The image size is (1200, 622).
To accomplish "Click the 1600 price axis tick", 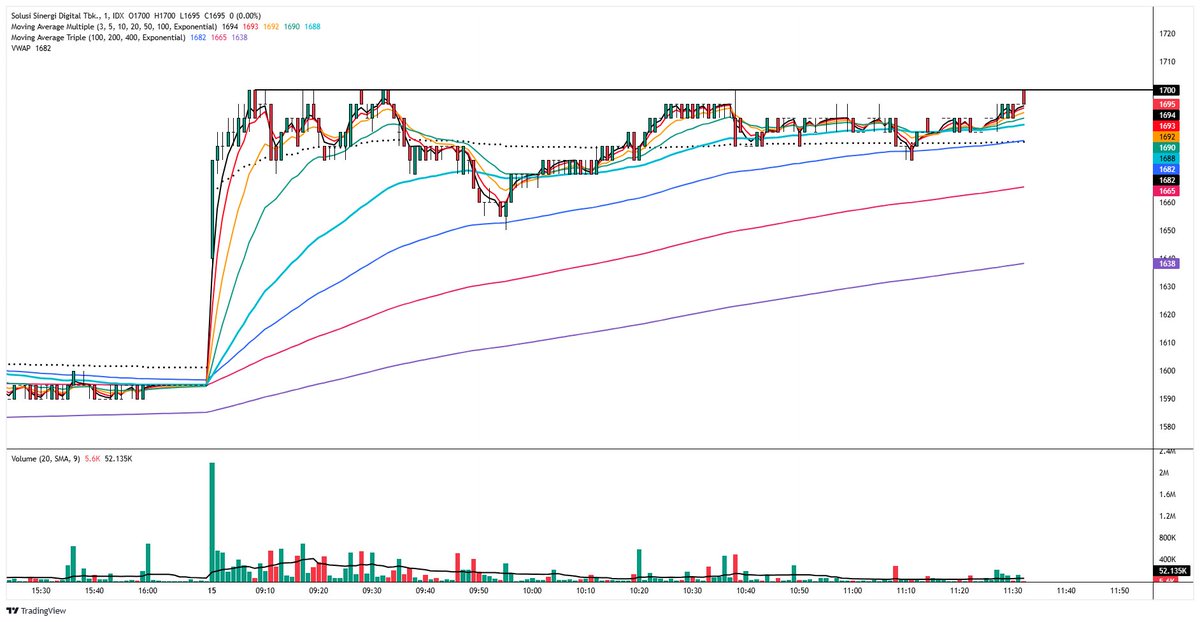I will pos(1167,370).
